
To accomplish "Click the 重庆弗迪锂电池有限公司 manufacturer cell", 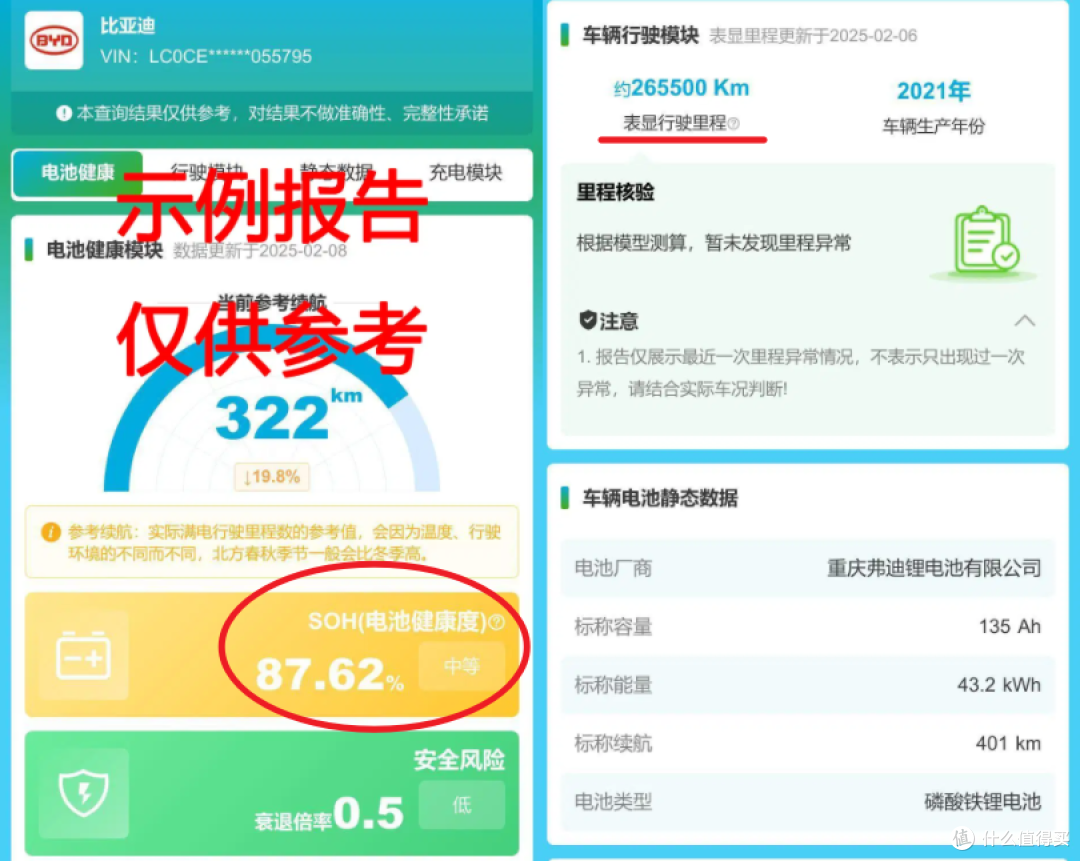I will click(934, 568).
